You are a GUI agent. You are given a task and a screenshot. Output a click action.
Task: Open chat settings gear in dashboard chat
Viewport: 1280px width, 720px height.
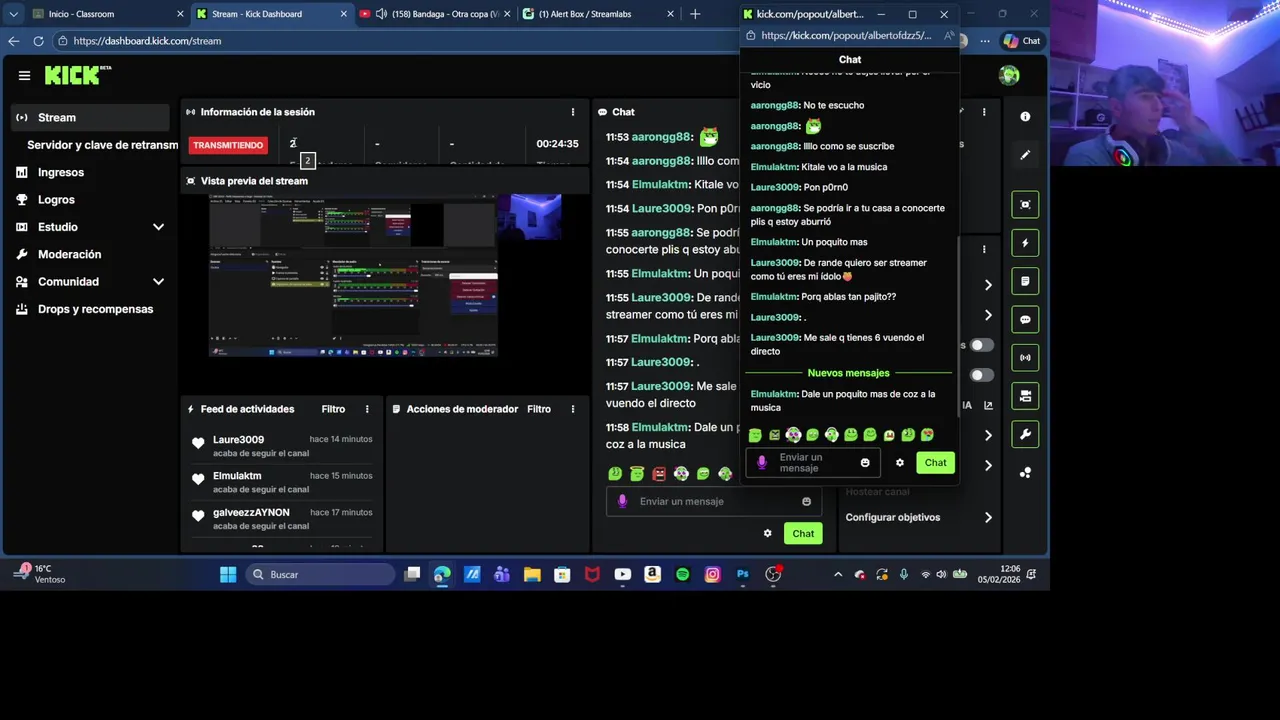point(767,533)
